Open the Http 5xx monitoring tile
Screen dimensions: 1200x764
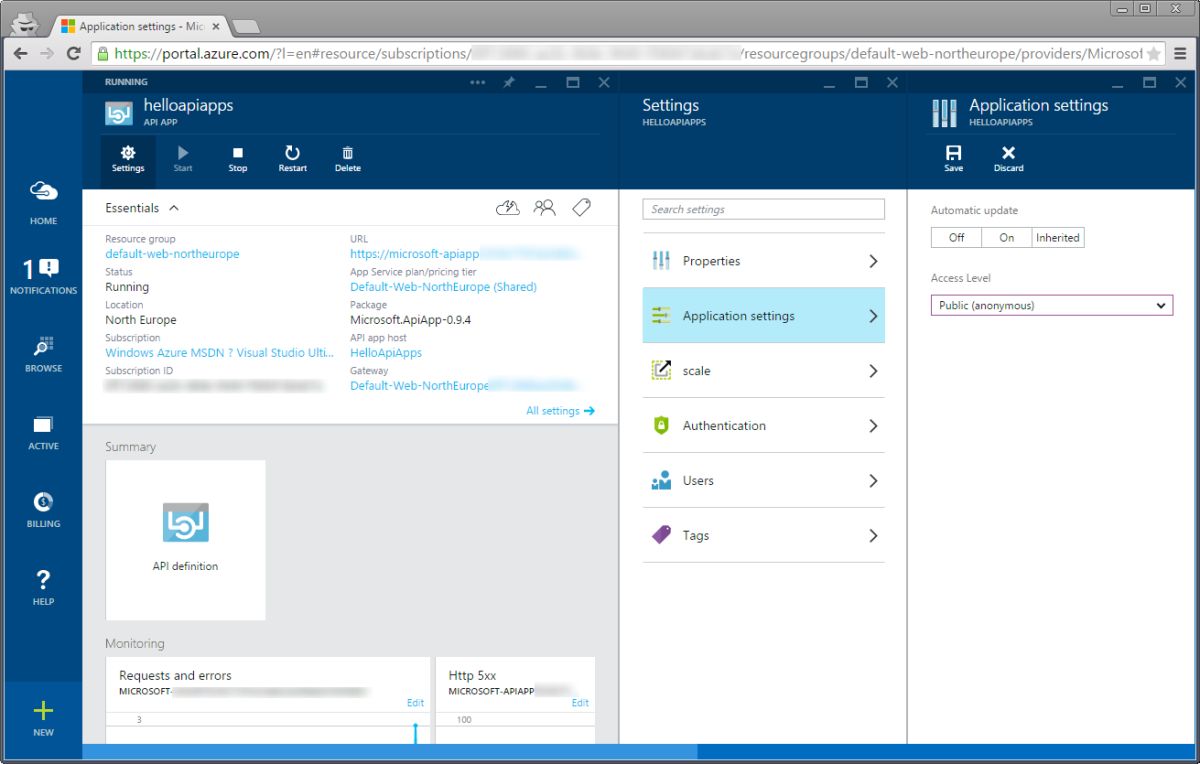[516, 701]
